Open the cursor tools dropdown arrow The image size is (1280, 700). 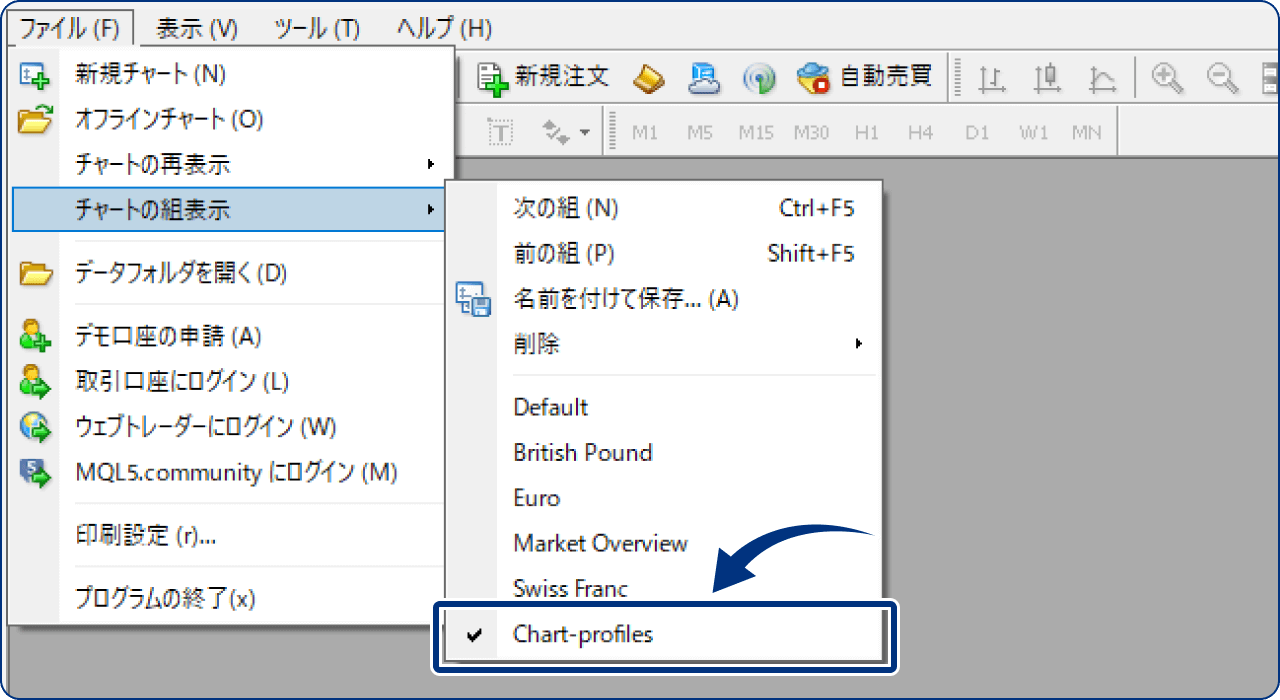click(x=584, y=132)
